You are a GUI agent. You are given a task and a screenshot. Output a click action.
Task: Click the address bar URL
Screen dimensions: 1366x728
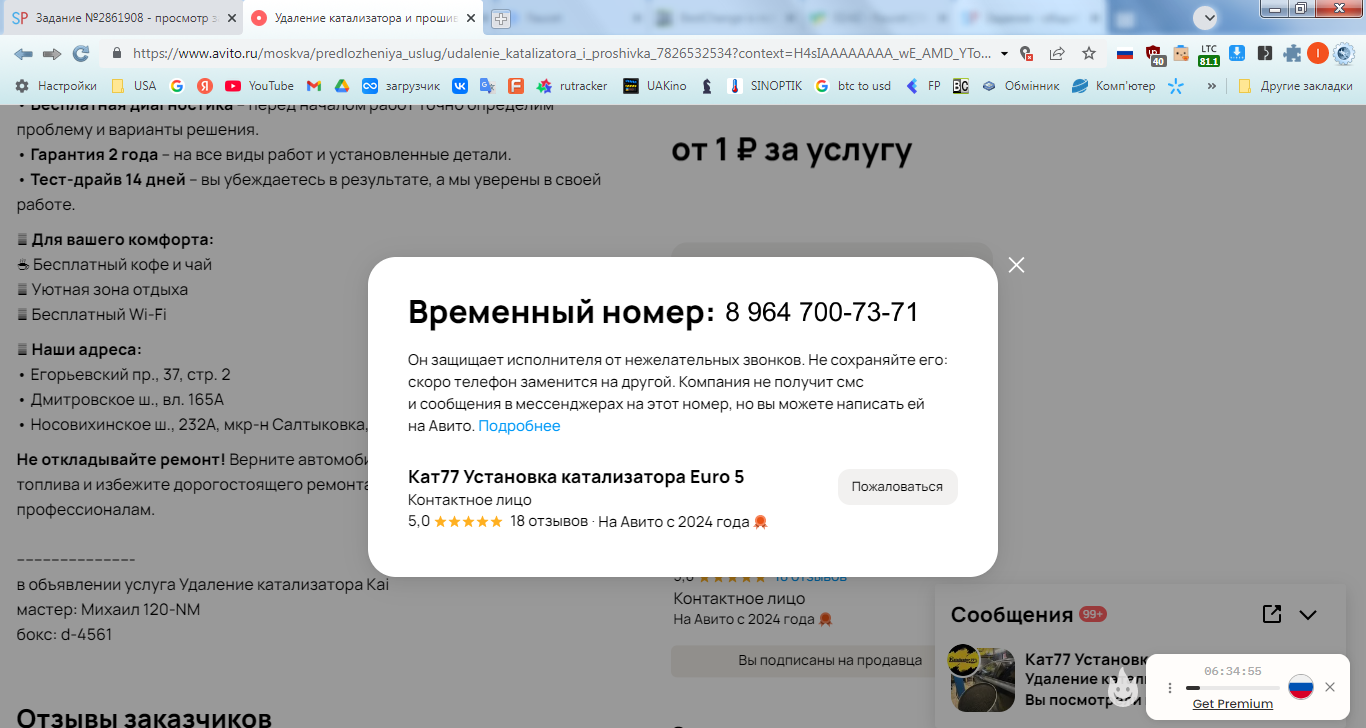562,54
